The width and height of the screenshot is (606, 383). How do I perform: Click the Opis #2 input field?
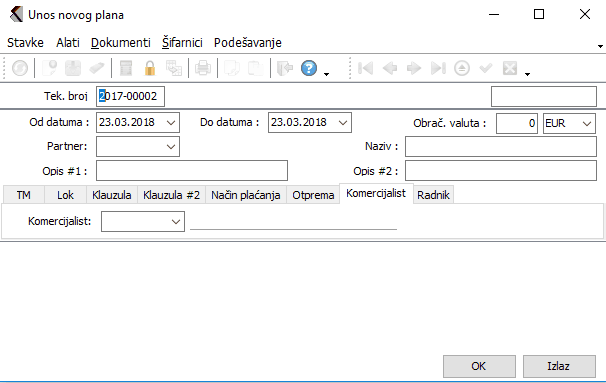501,170
